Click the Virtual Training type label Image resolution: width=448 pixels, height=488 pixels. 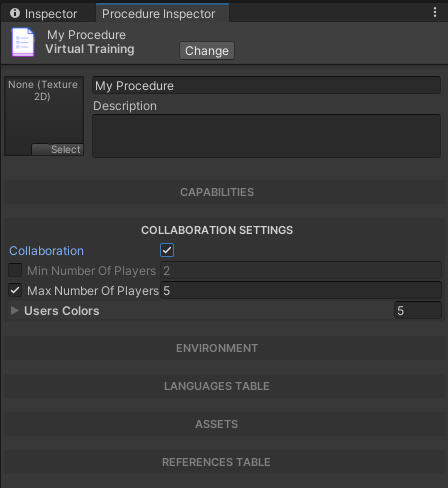(90, 49)
